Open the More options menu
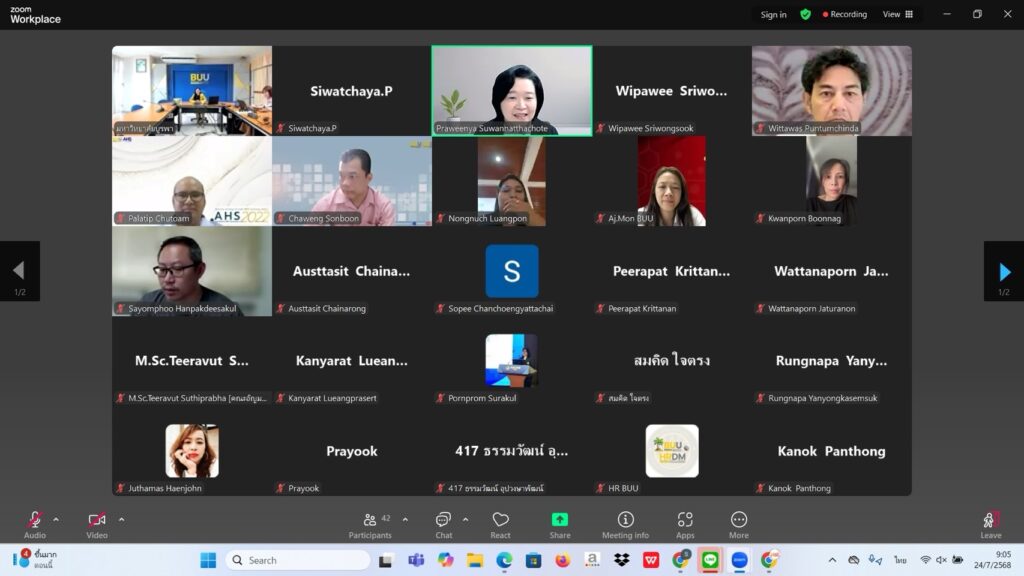Viewport: 1024px width, 576px height. coord(739,524)
